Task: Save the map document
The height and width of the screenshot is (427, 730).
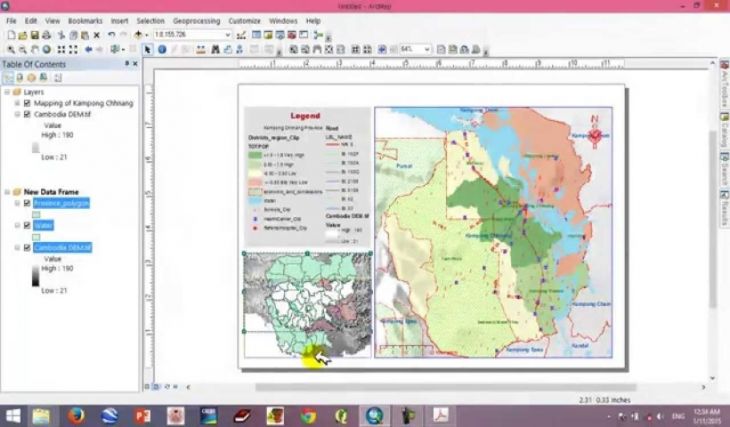Action: tap(34, 35)
